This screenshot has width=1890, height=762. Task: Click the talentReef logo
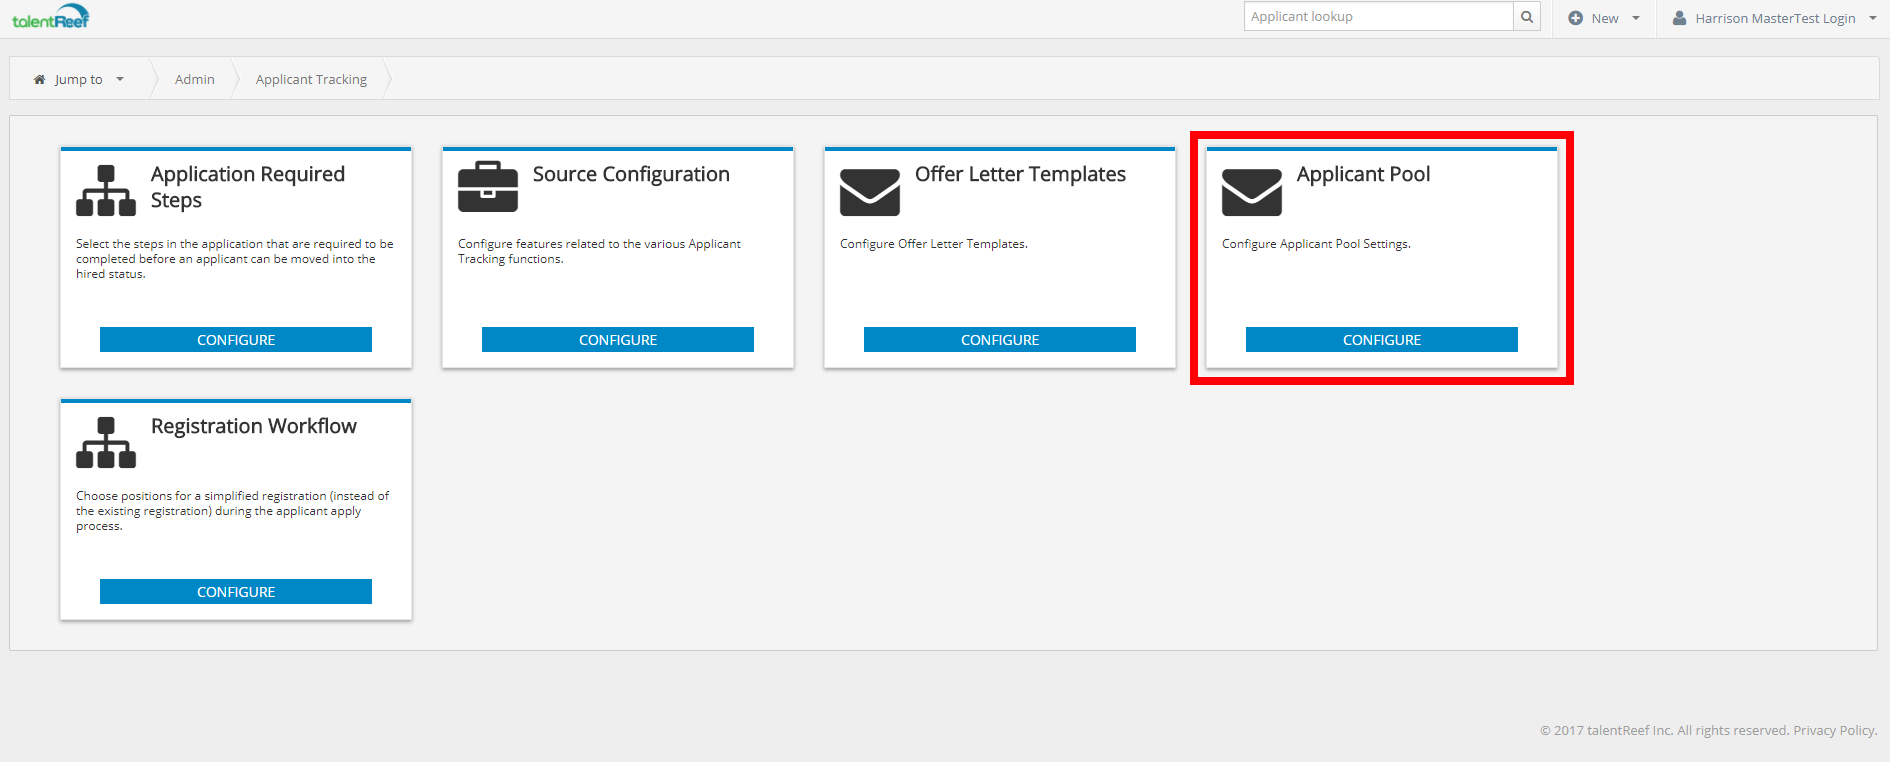(51, 17)
